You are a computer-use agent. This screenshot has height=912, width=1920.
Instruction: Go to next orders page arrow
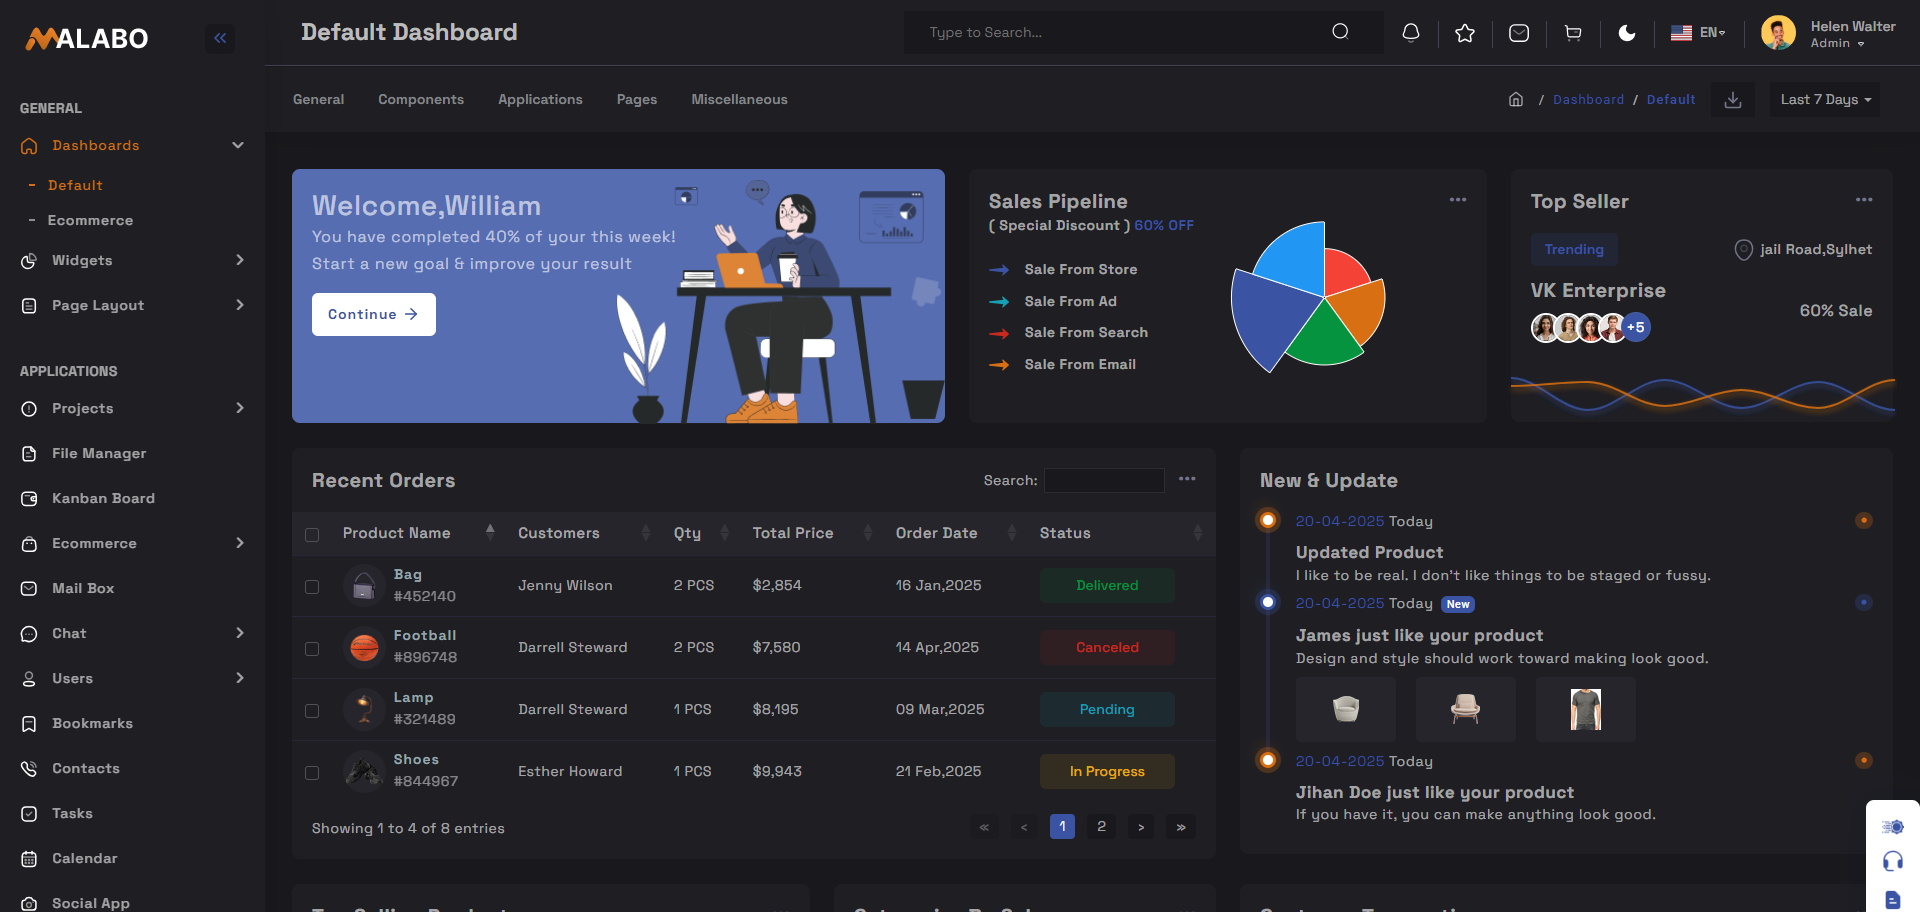click(x=1141, y=826)
